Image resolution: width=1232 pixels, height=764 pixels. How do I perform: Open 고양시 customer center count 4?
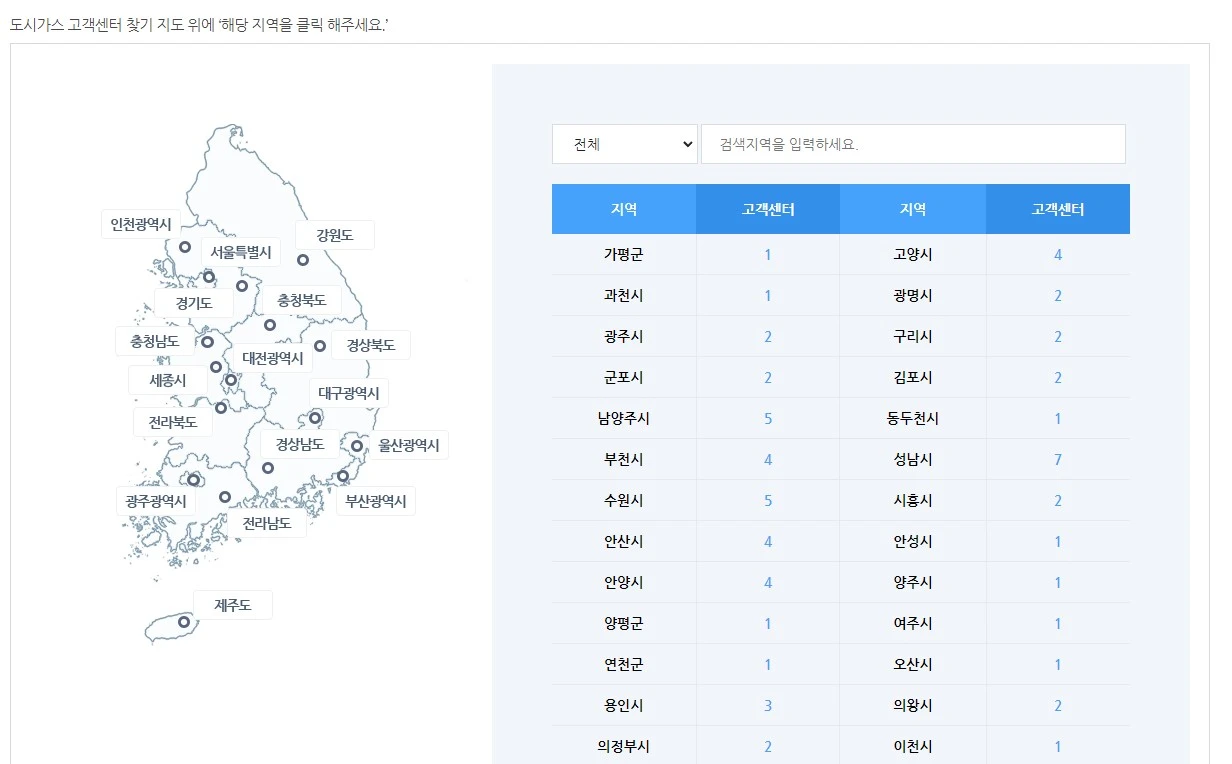(1058, 255)
